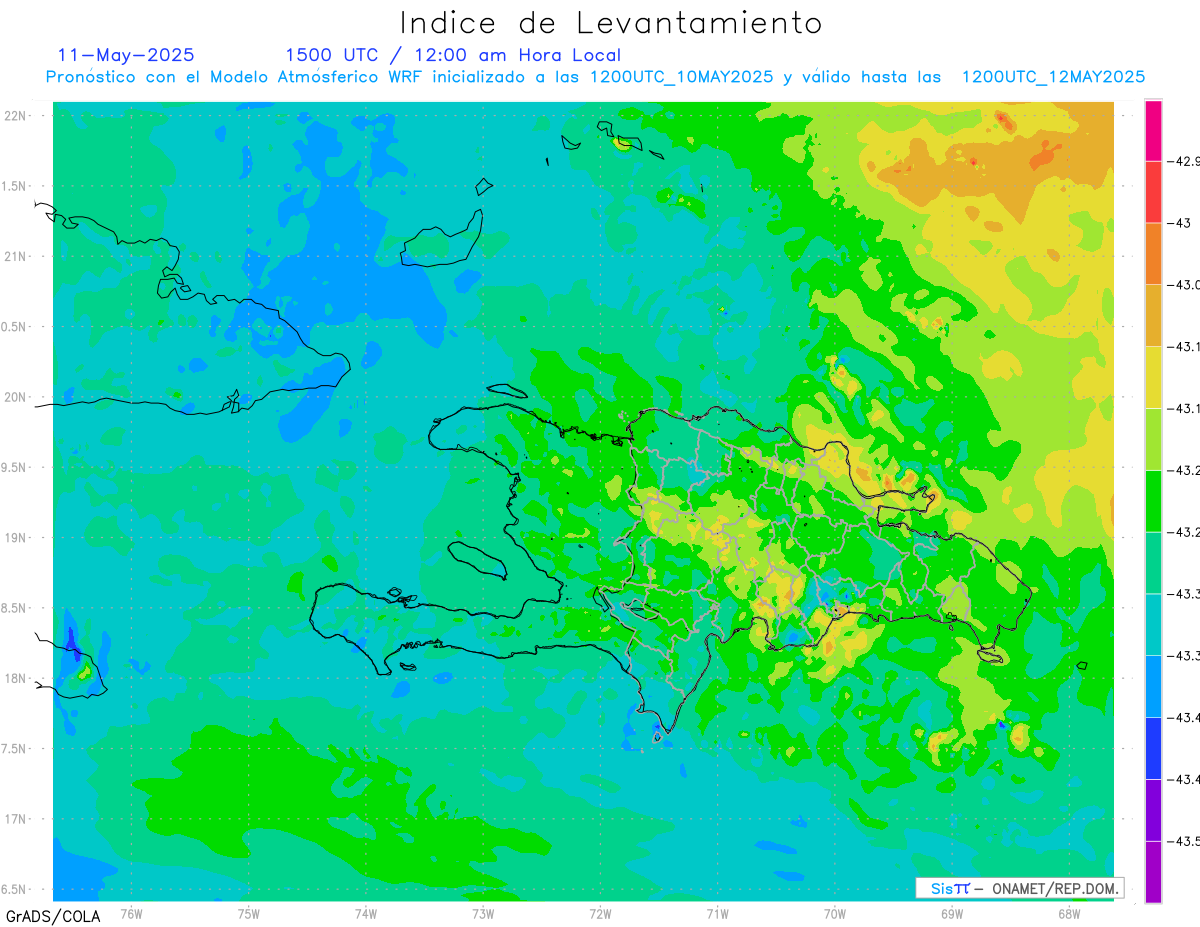Click the '1200UTC_12MAY2025' valid-until timestamp

(1053, 77)
